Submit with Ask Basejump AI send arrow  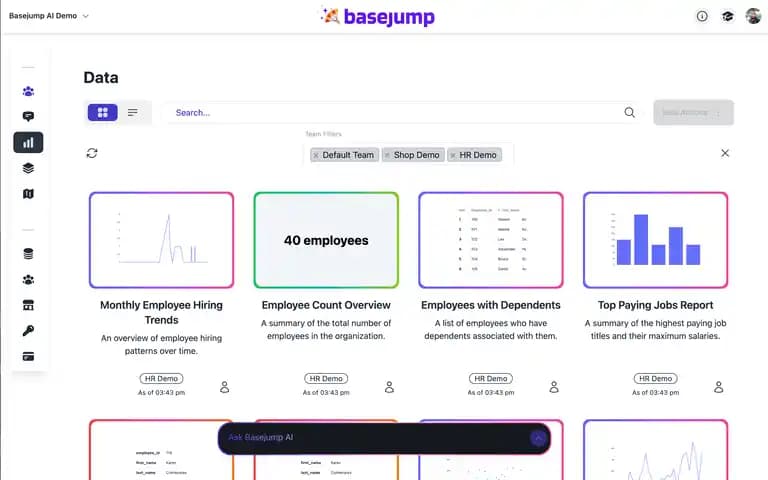[x=538, y=438]
